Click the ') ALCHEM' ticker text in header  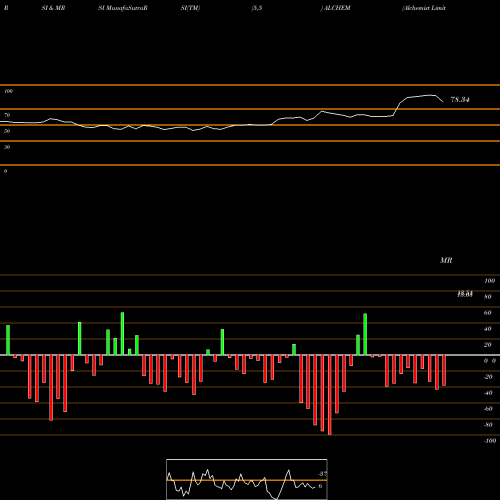(335, 8)
